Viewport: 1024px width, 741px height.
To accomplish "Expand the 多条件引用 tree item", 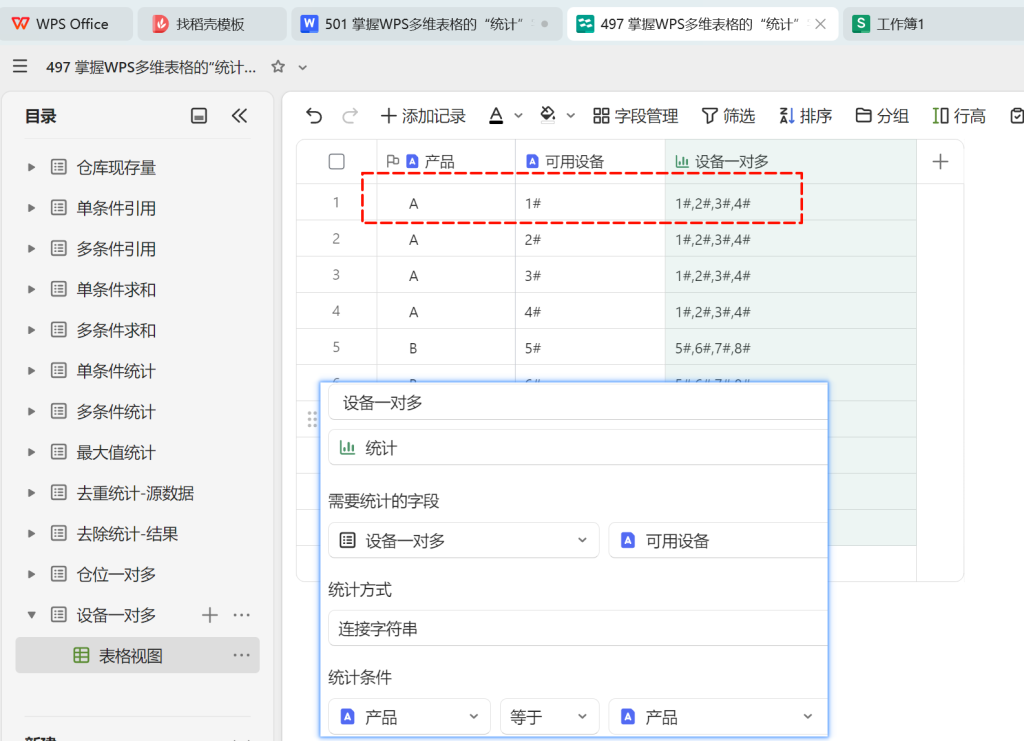I will pos(31,249).
